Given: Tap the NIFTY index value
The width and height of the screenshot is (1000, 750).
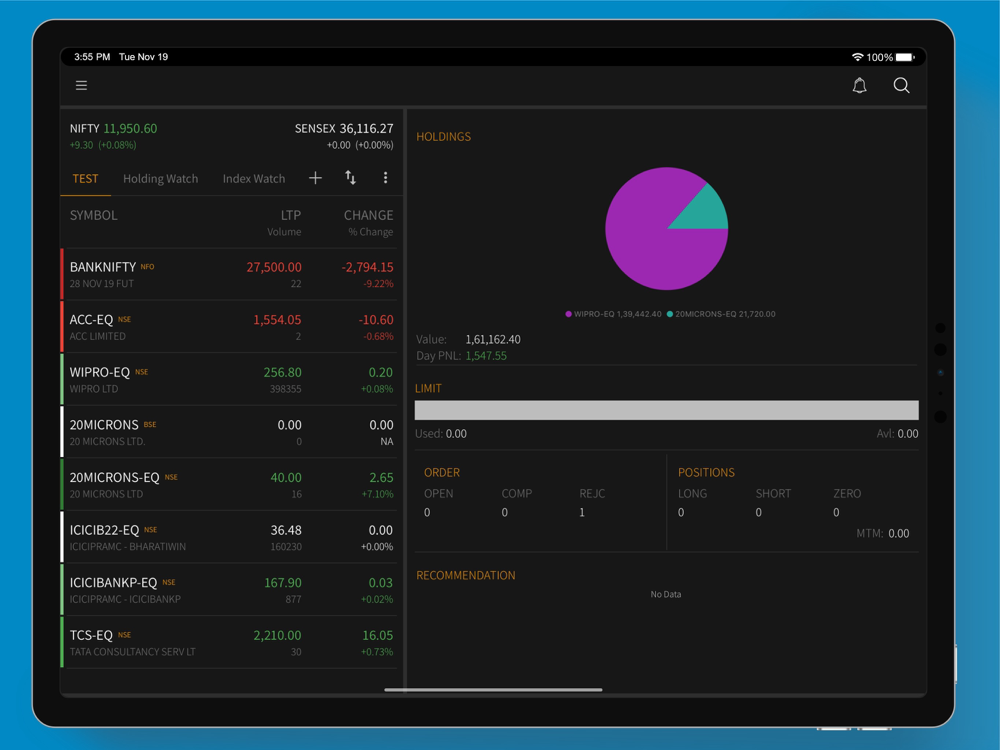Looking at the screenshot, I should (130, 129).
